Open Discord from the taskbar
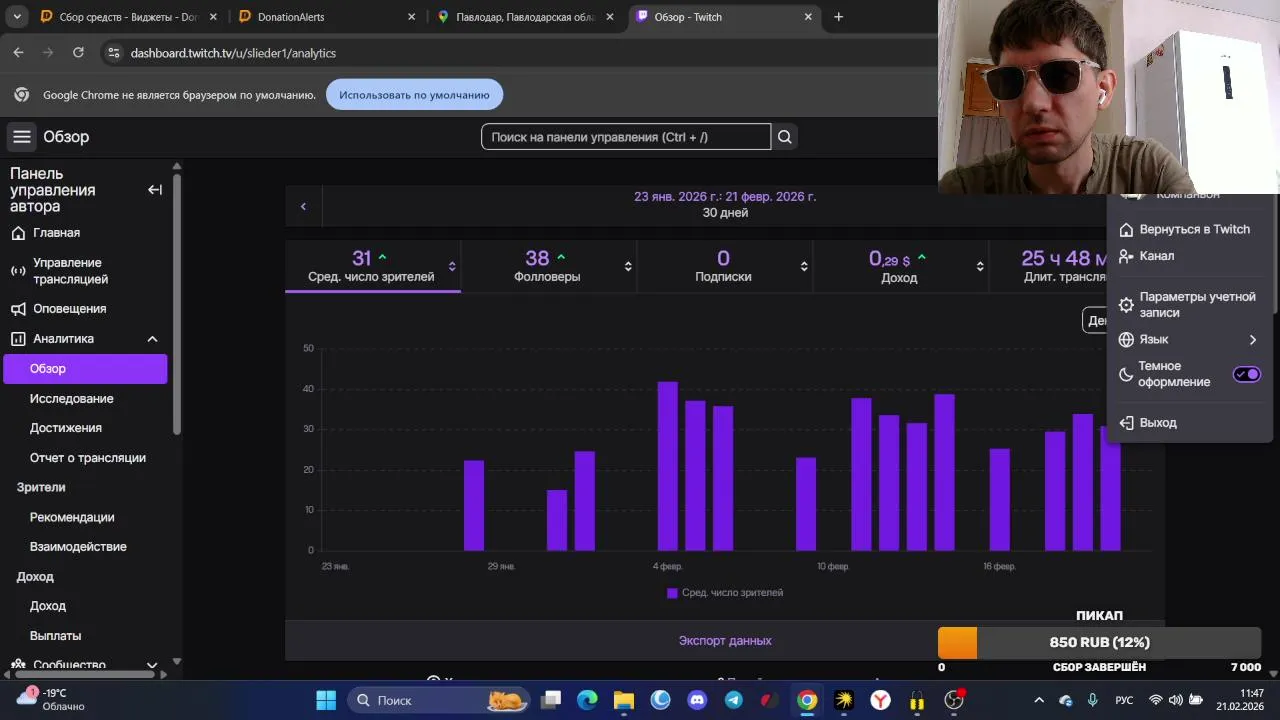 click(x=697, y=700)
